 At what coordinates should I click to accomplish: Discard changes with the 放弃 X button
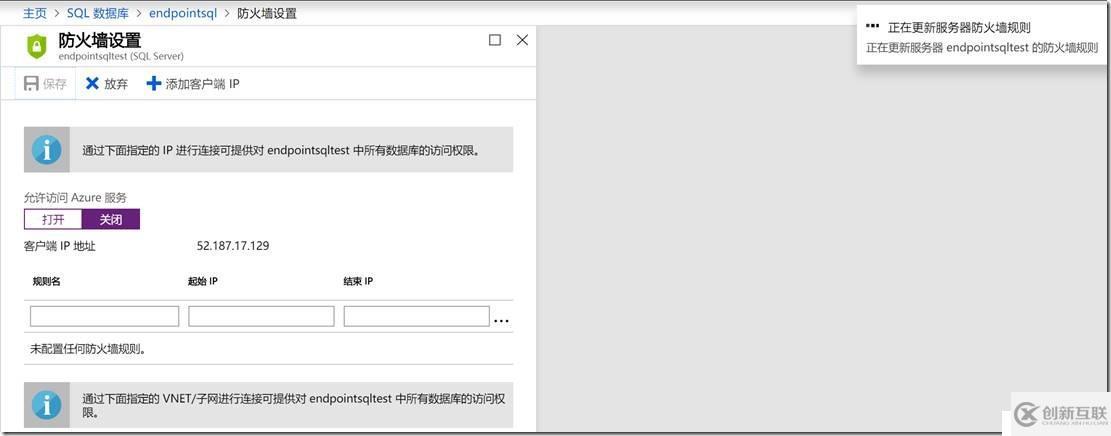(x=107, y=84)
